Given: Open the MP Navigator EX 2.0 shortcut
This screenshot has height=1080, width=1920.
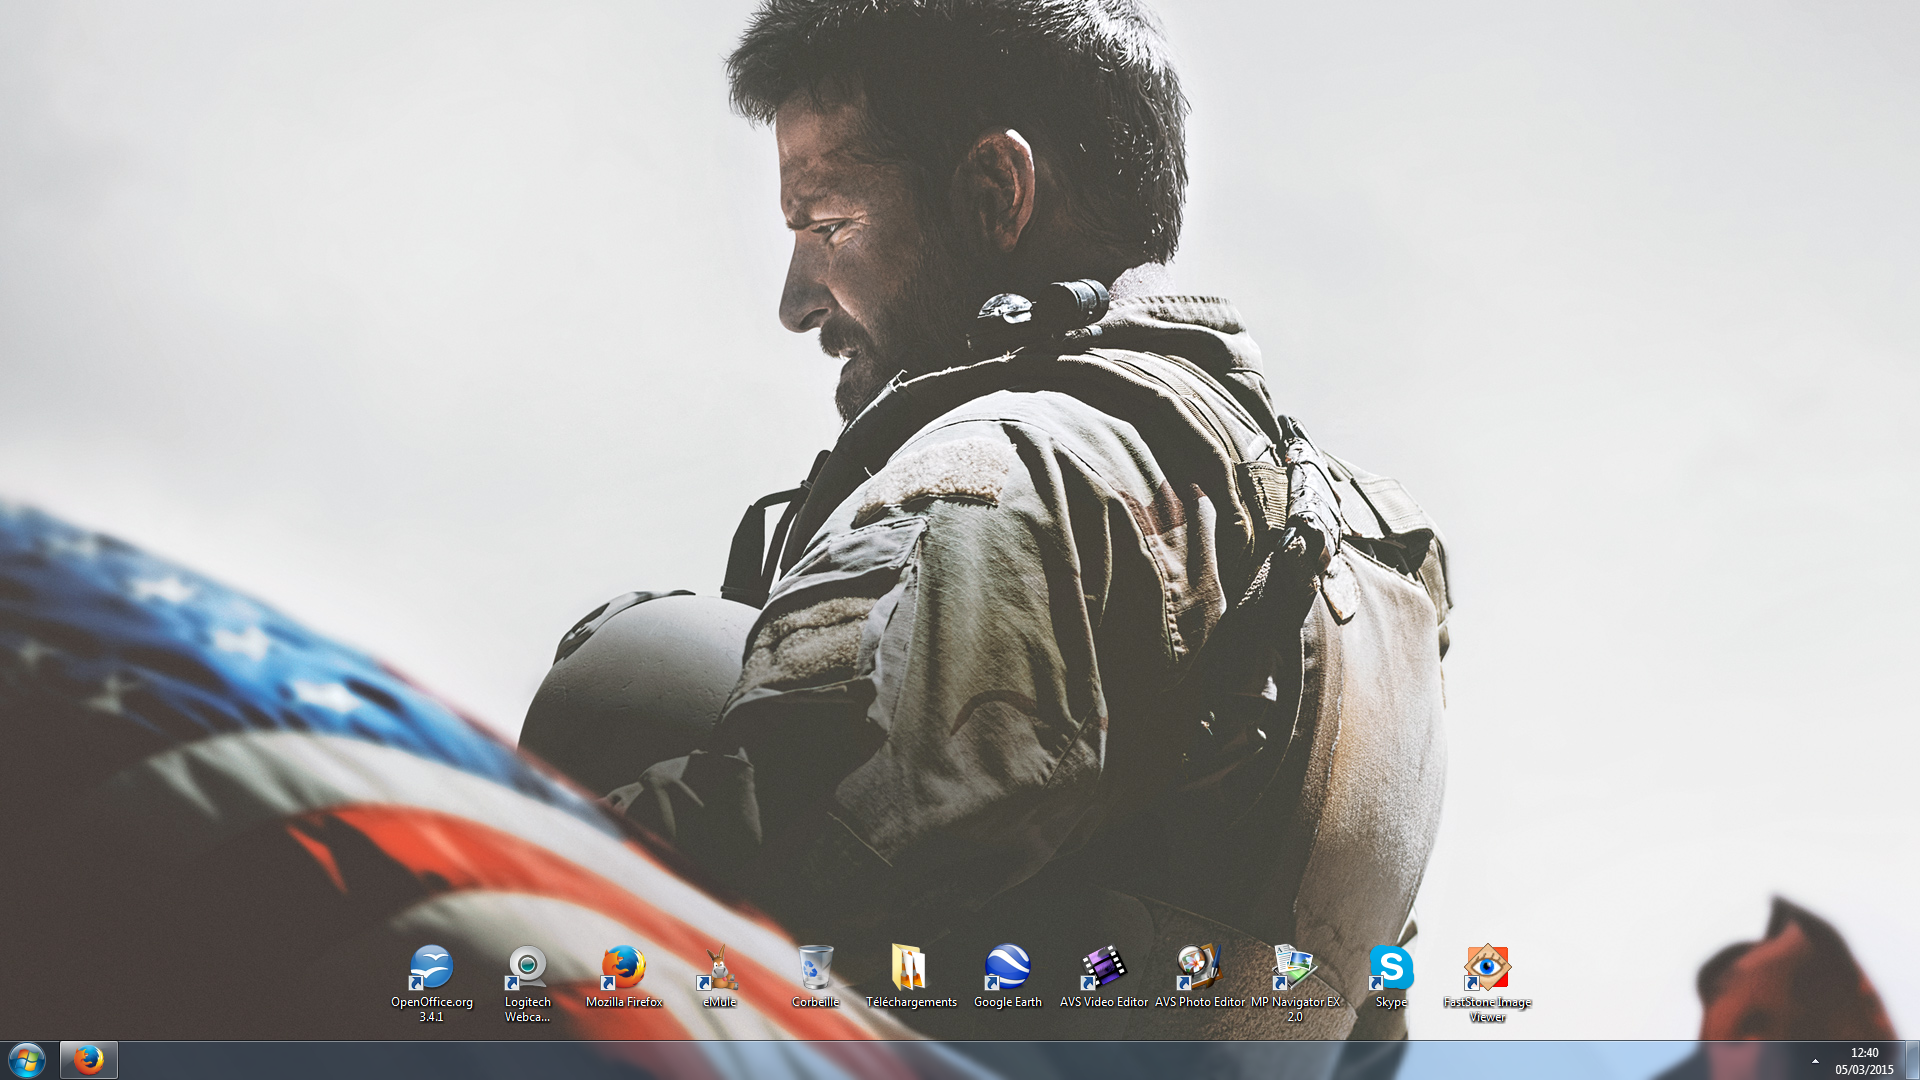Looking at the screenshot, I should pos(1295,983).
